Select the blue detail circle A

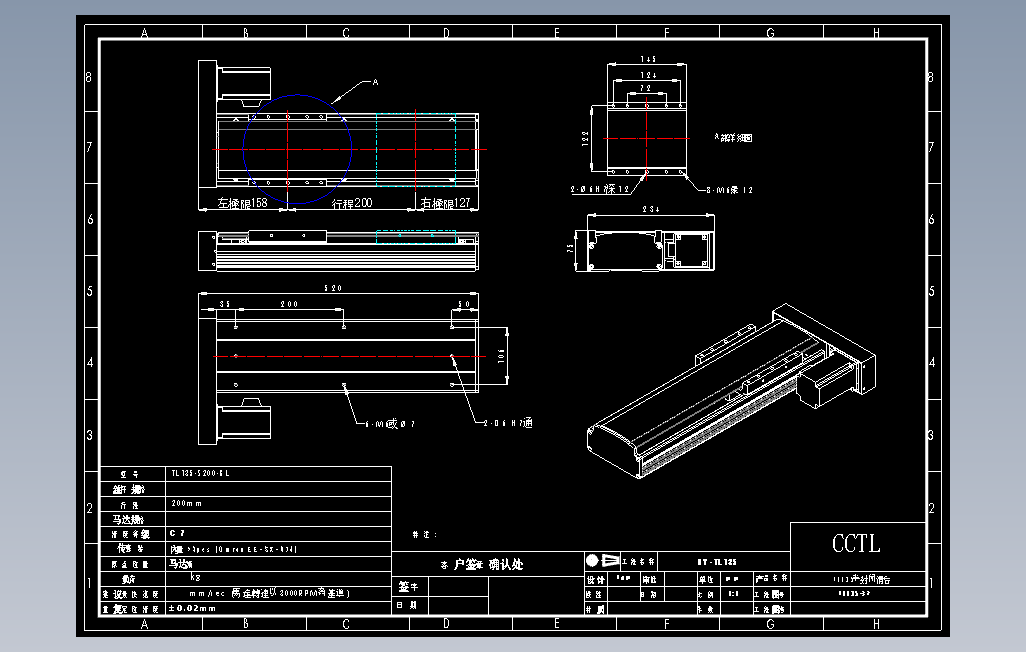297,149
